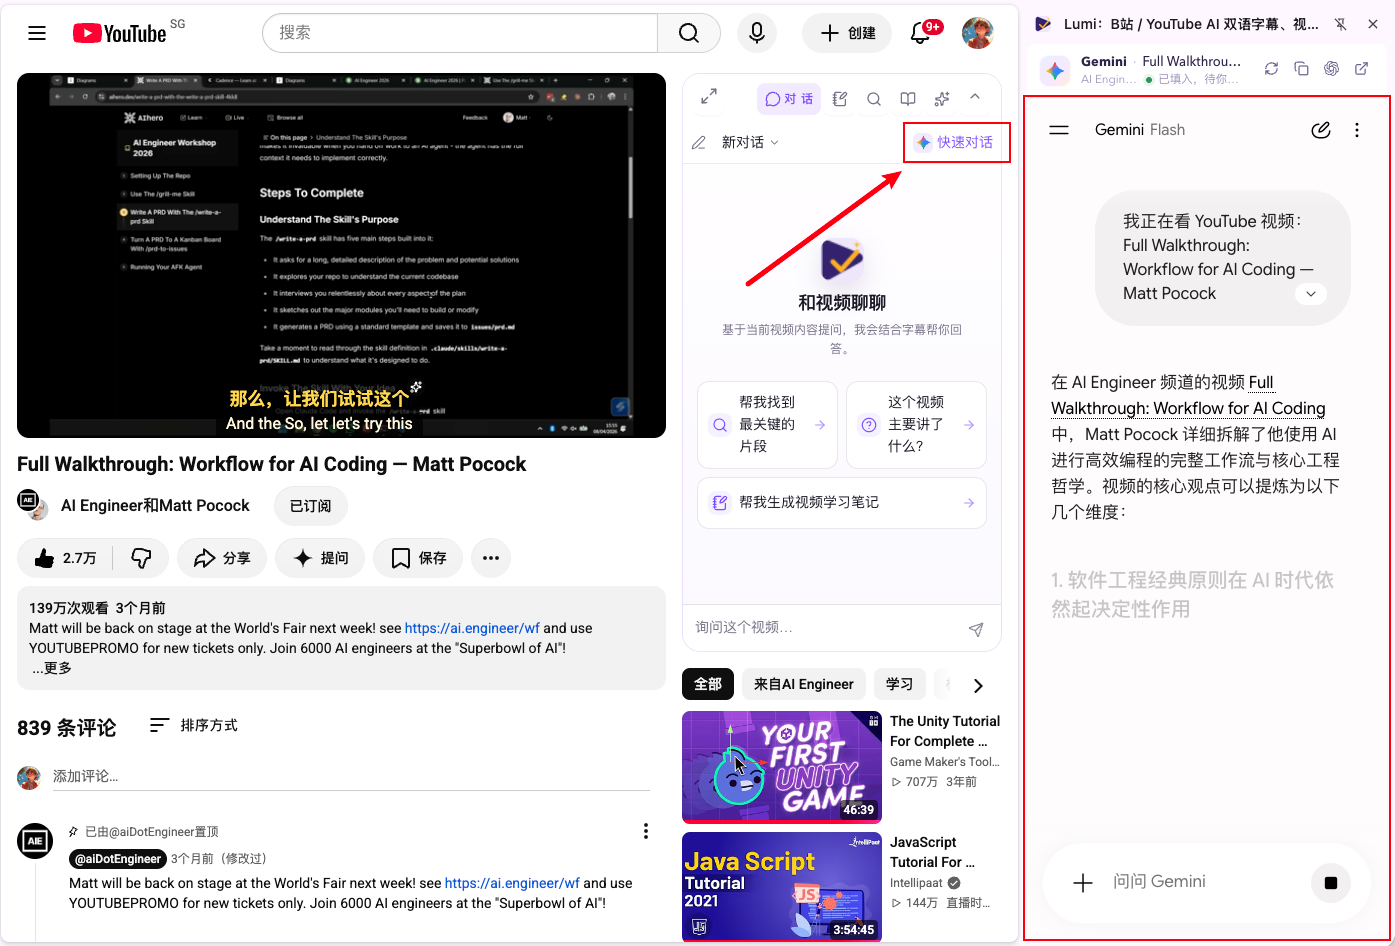Send the video question with the paper-plane icon
1395x946 pixels.
[976, 629]
